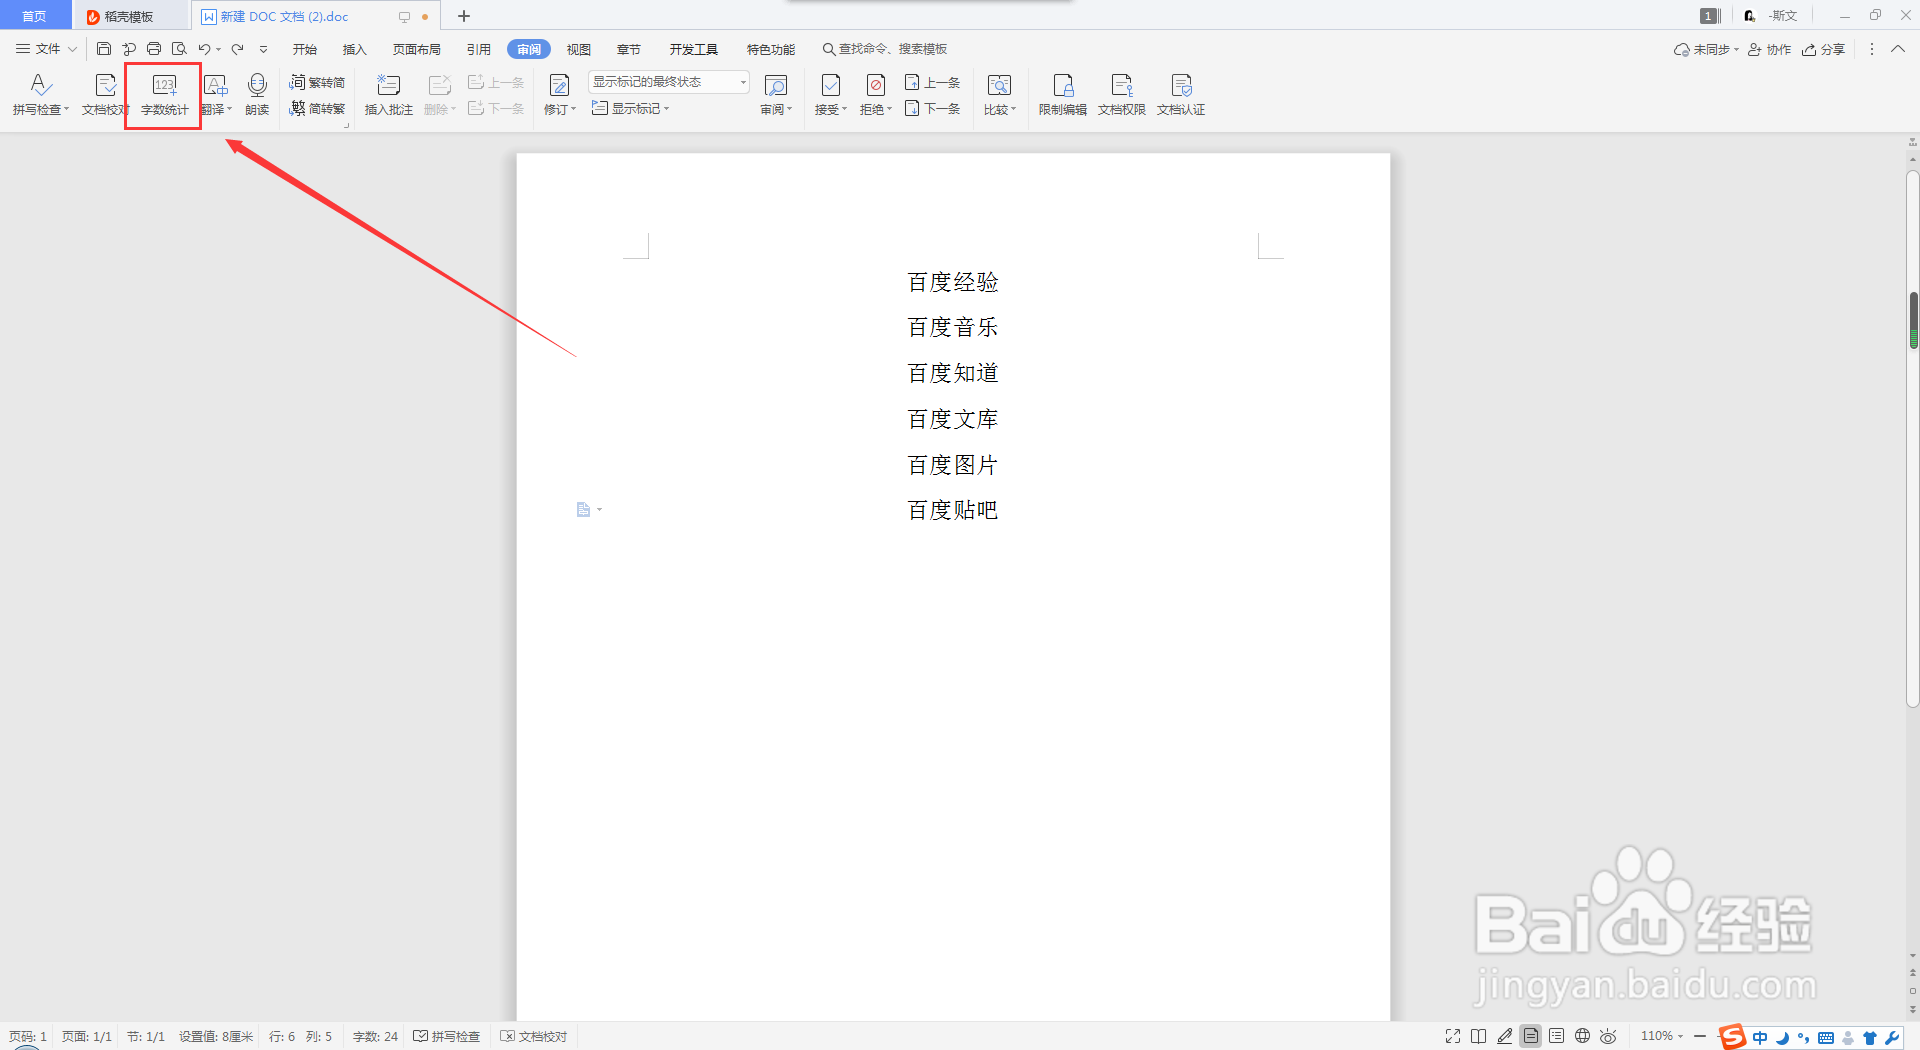Insert a comment with 插入批注
The height and width of the screenshot is (1050, 1920).
tap(388, 95)
